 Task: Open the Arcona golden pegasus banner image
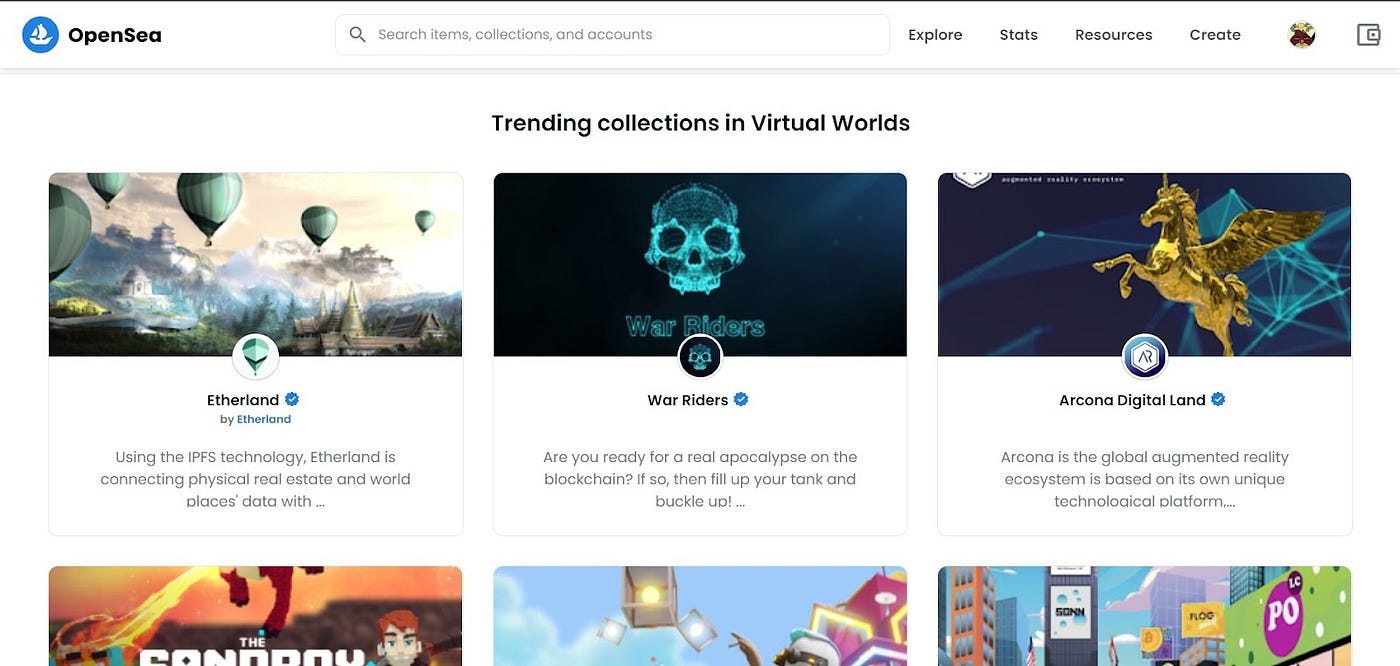[x=1144, y=264]
